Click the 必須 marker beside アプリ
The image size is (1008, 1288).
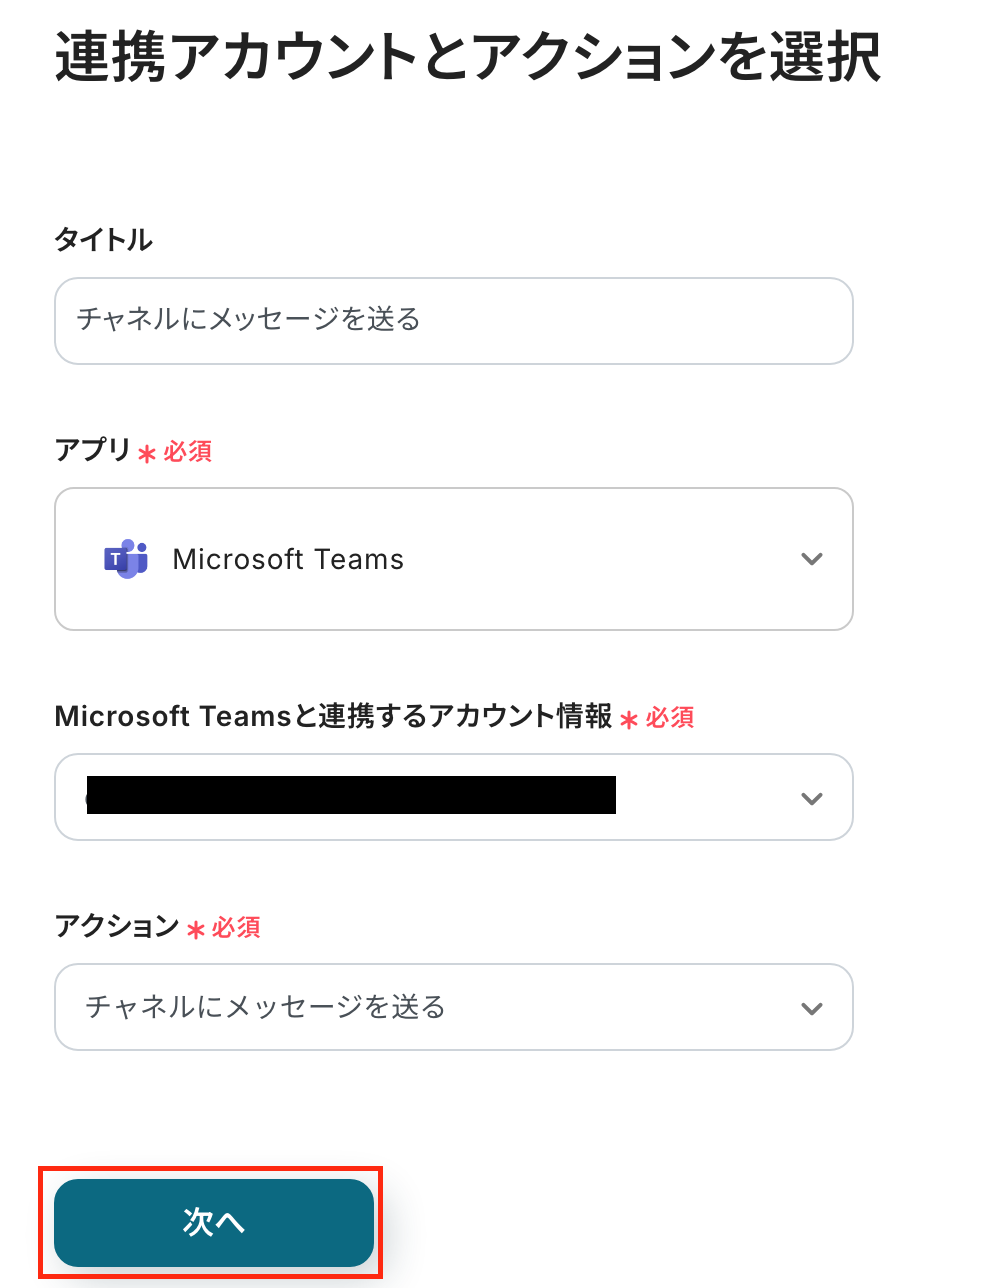click(188, 452)
